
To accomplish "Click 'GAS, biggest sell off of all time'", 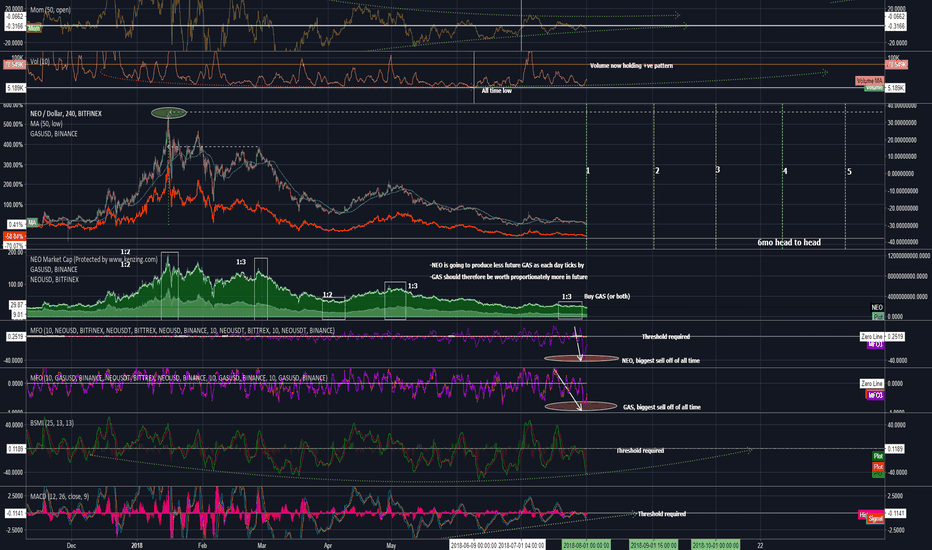I will point(662,407).
